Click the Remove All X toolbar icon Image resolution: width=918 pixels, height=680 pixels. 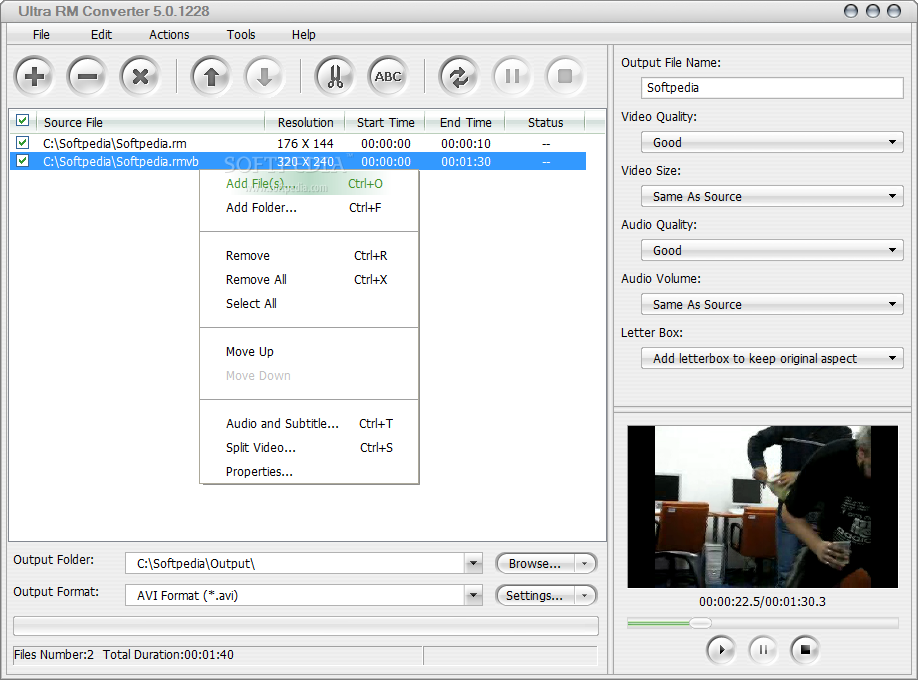141,76
